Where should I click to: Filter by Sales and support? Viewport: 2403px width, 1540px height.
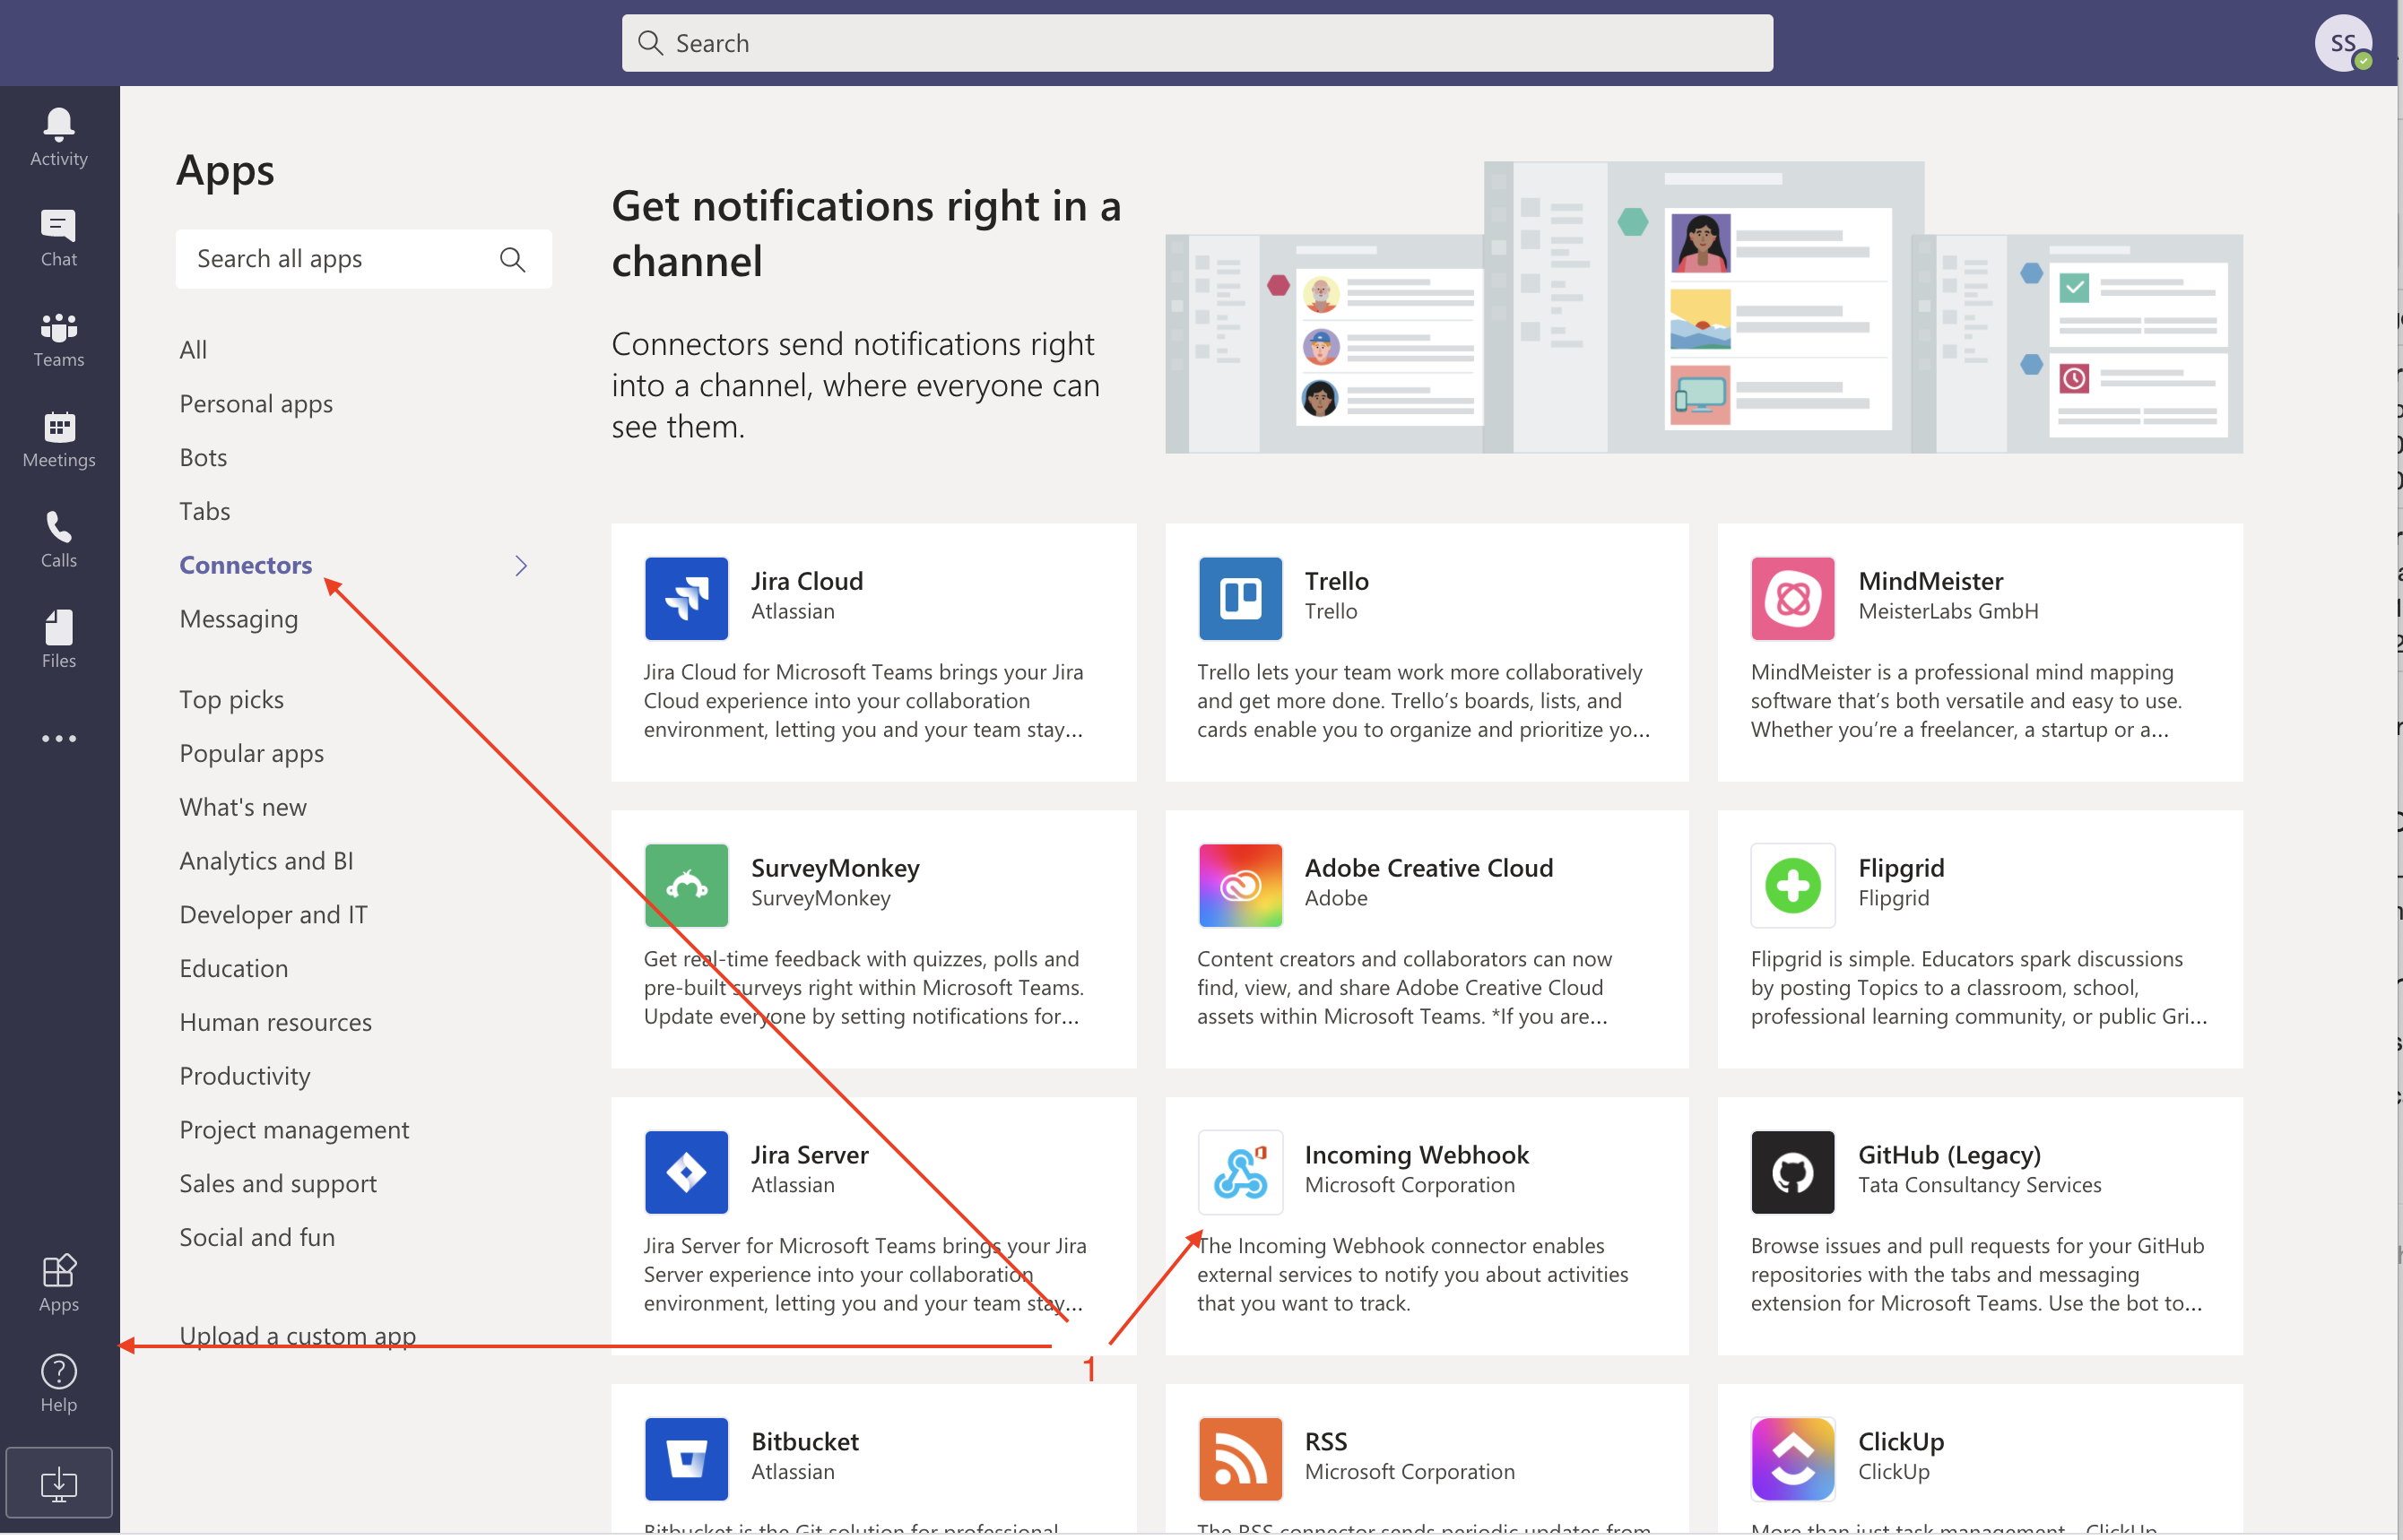coord(278,1184)
